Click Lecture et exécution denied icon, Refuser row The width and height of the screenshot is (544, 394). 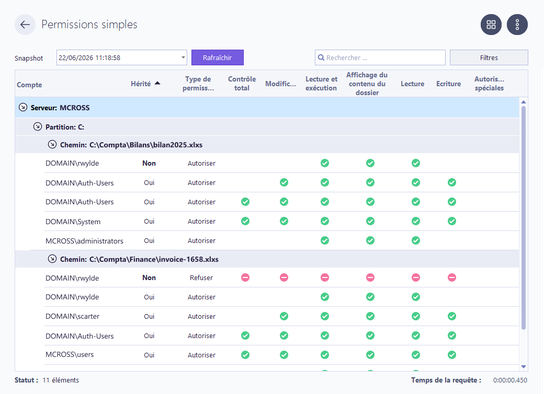[325, 277]
